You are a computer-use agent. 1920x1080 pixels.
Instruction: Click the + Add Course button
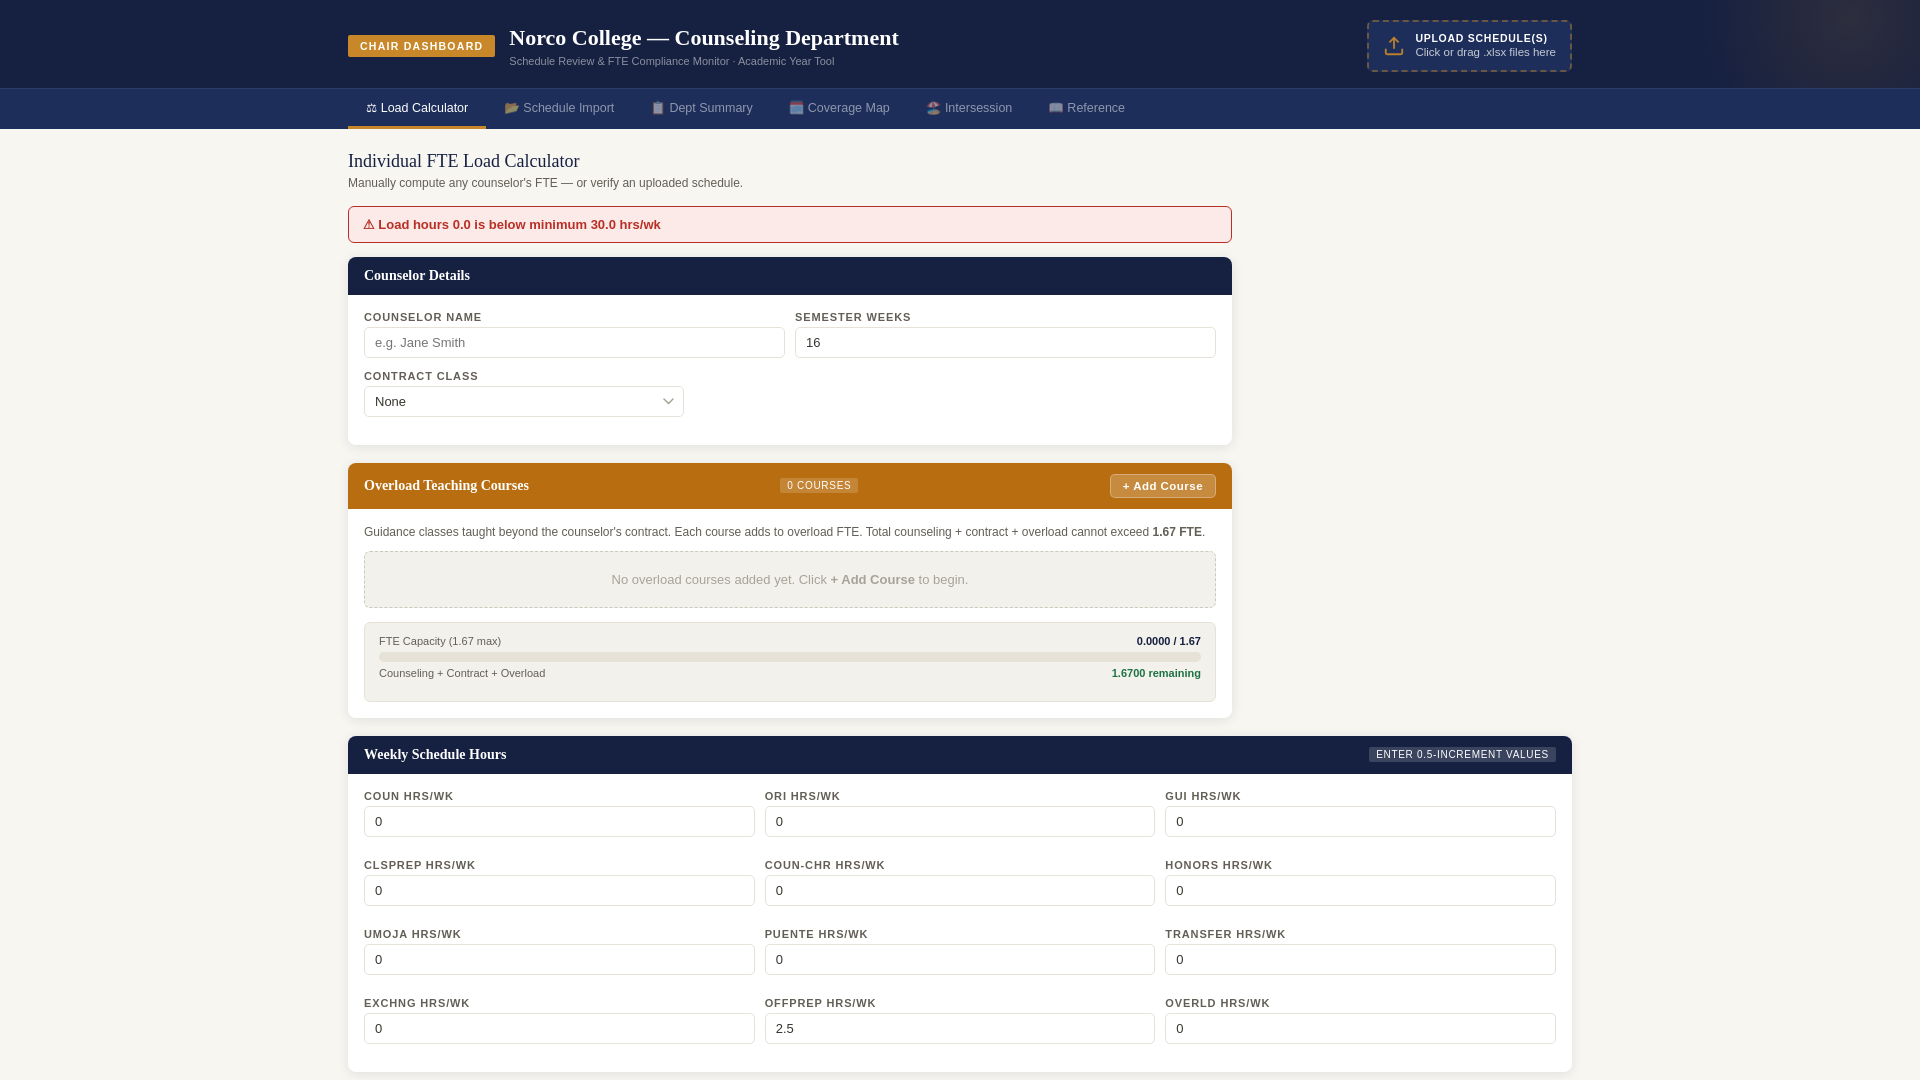[1162, 486]
